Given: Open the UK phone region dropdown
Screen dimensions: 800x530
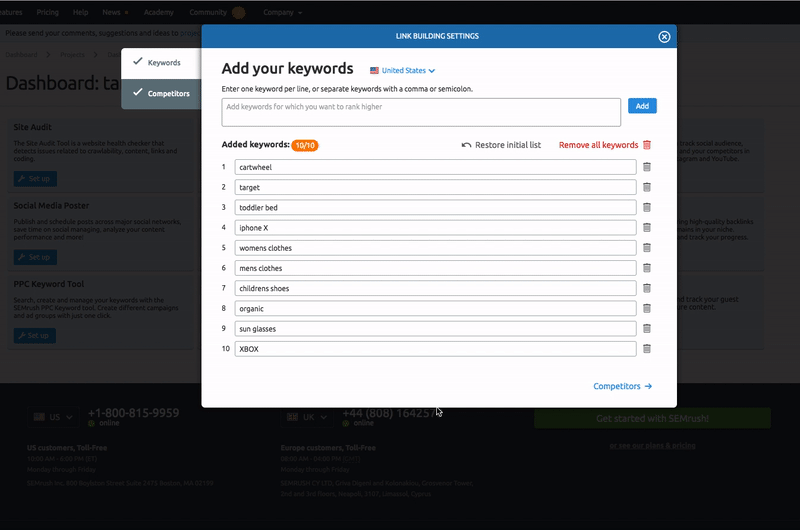Looking at the screenshot, I should tap(307, 417).
